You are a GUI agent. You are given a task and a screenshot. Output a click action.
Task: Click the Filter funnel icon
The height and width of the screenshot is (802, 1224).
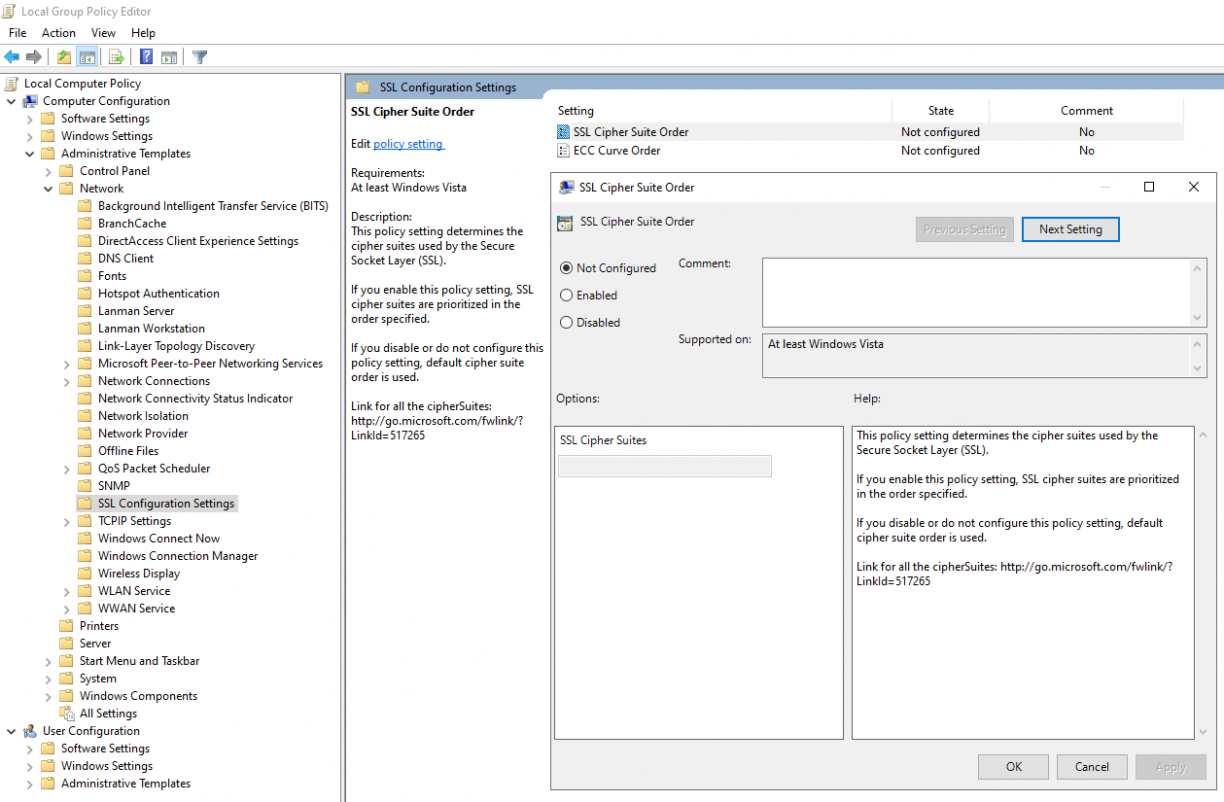[x=199, y=57]
